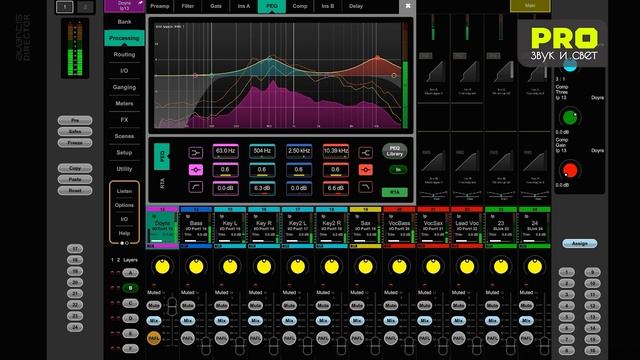Toggle Mix on the Bass channel
Image resolution: width=640 pixels, height=360 pixels.
tap(188, 321)
